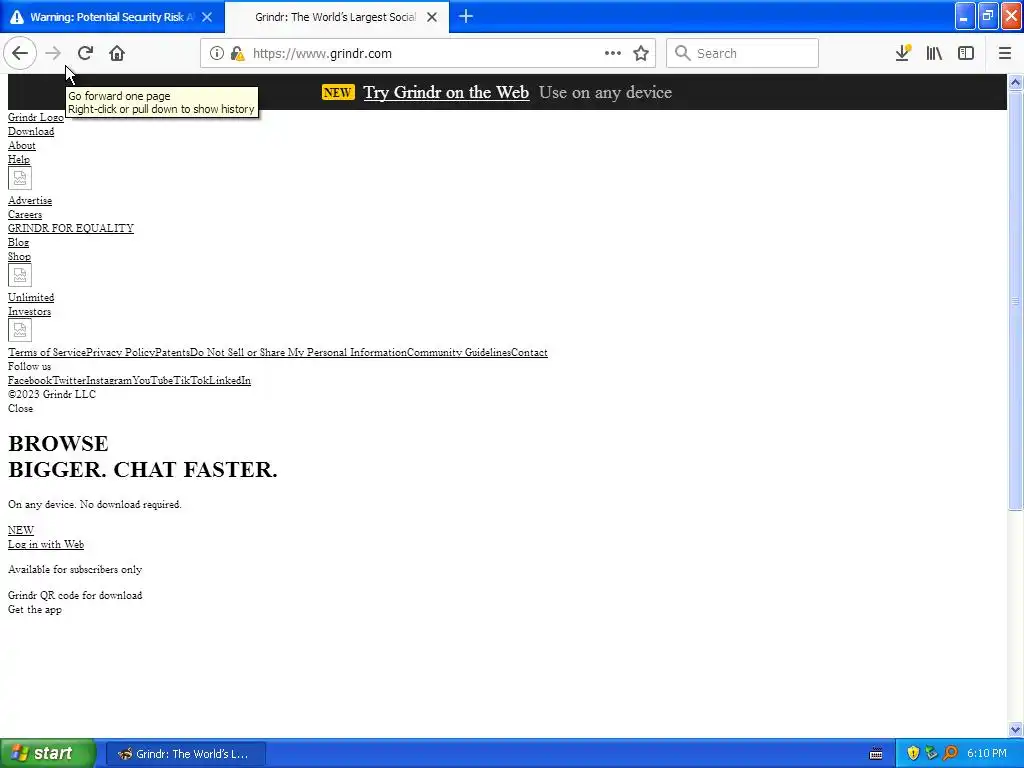Click the Grindr Logo link
Screen dimensions: 1024x768
click(35, 117)
